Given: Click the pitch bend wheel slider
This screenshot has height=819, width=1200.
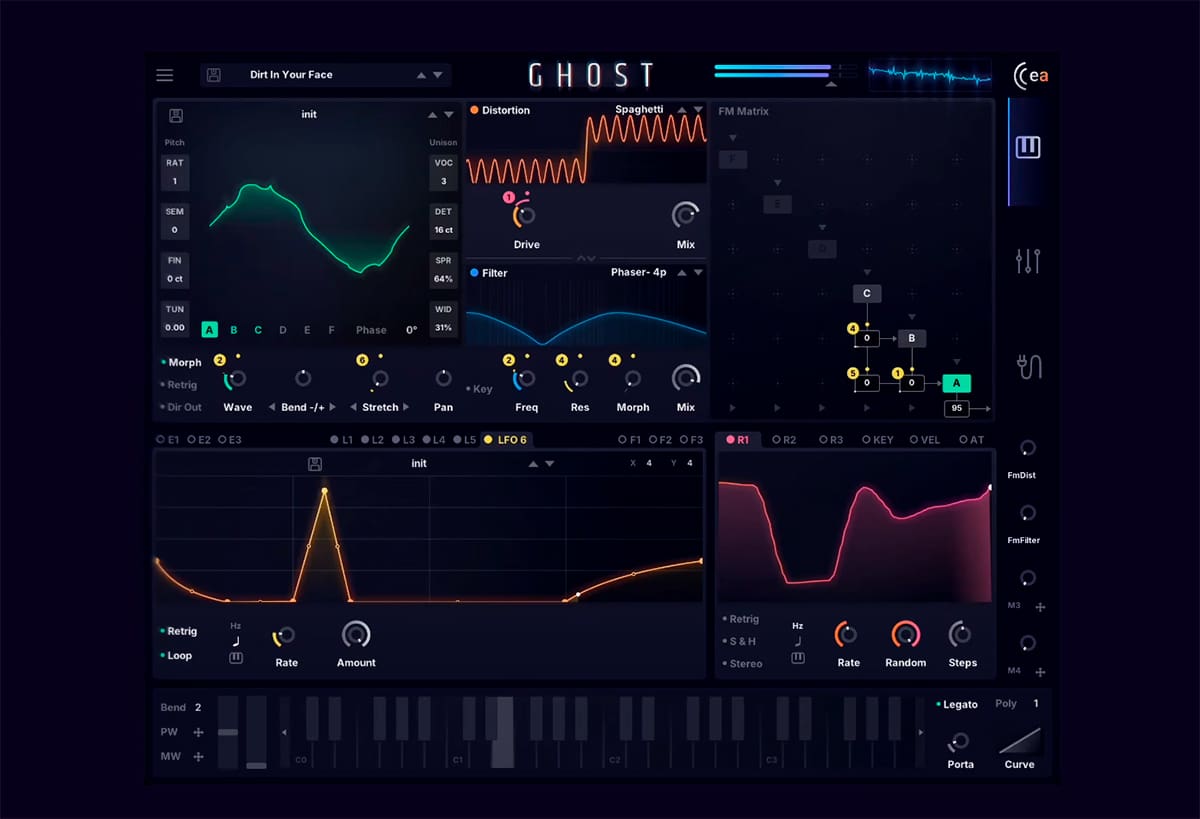Looking at the screenshot, I should (x=228, y=732).
